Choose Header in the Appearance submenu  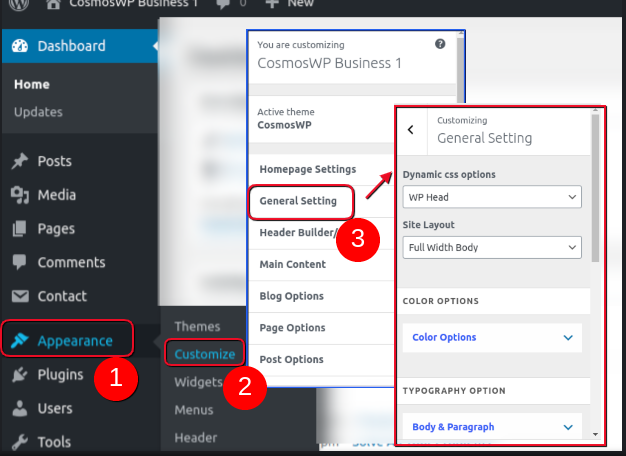pos(196,438)
